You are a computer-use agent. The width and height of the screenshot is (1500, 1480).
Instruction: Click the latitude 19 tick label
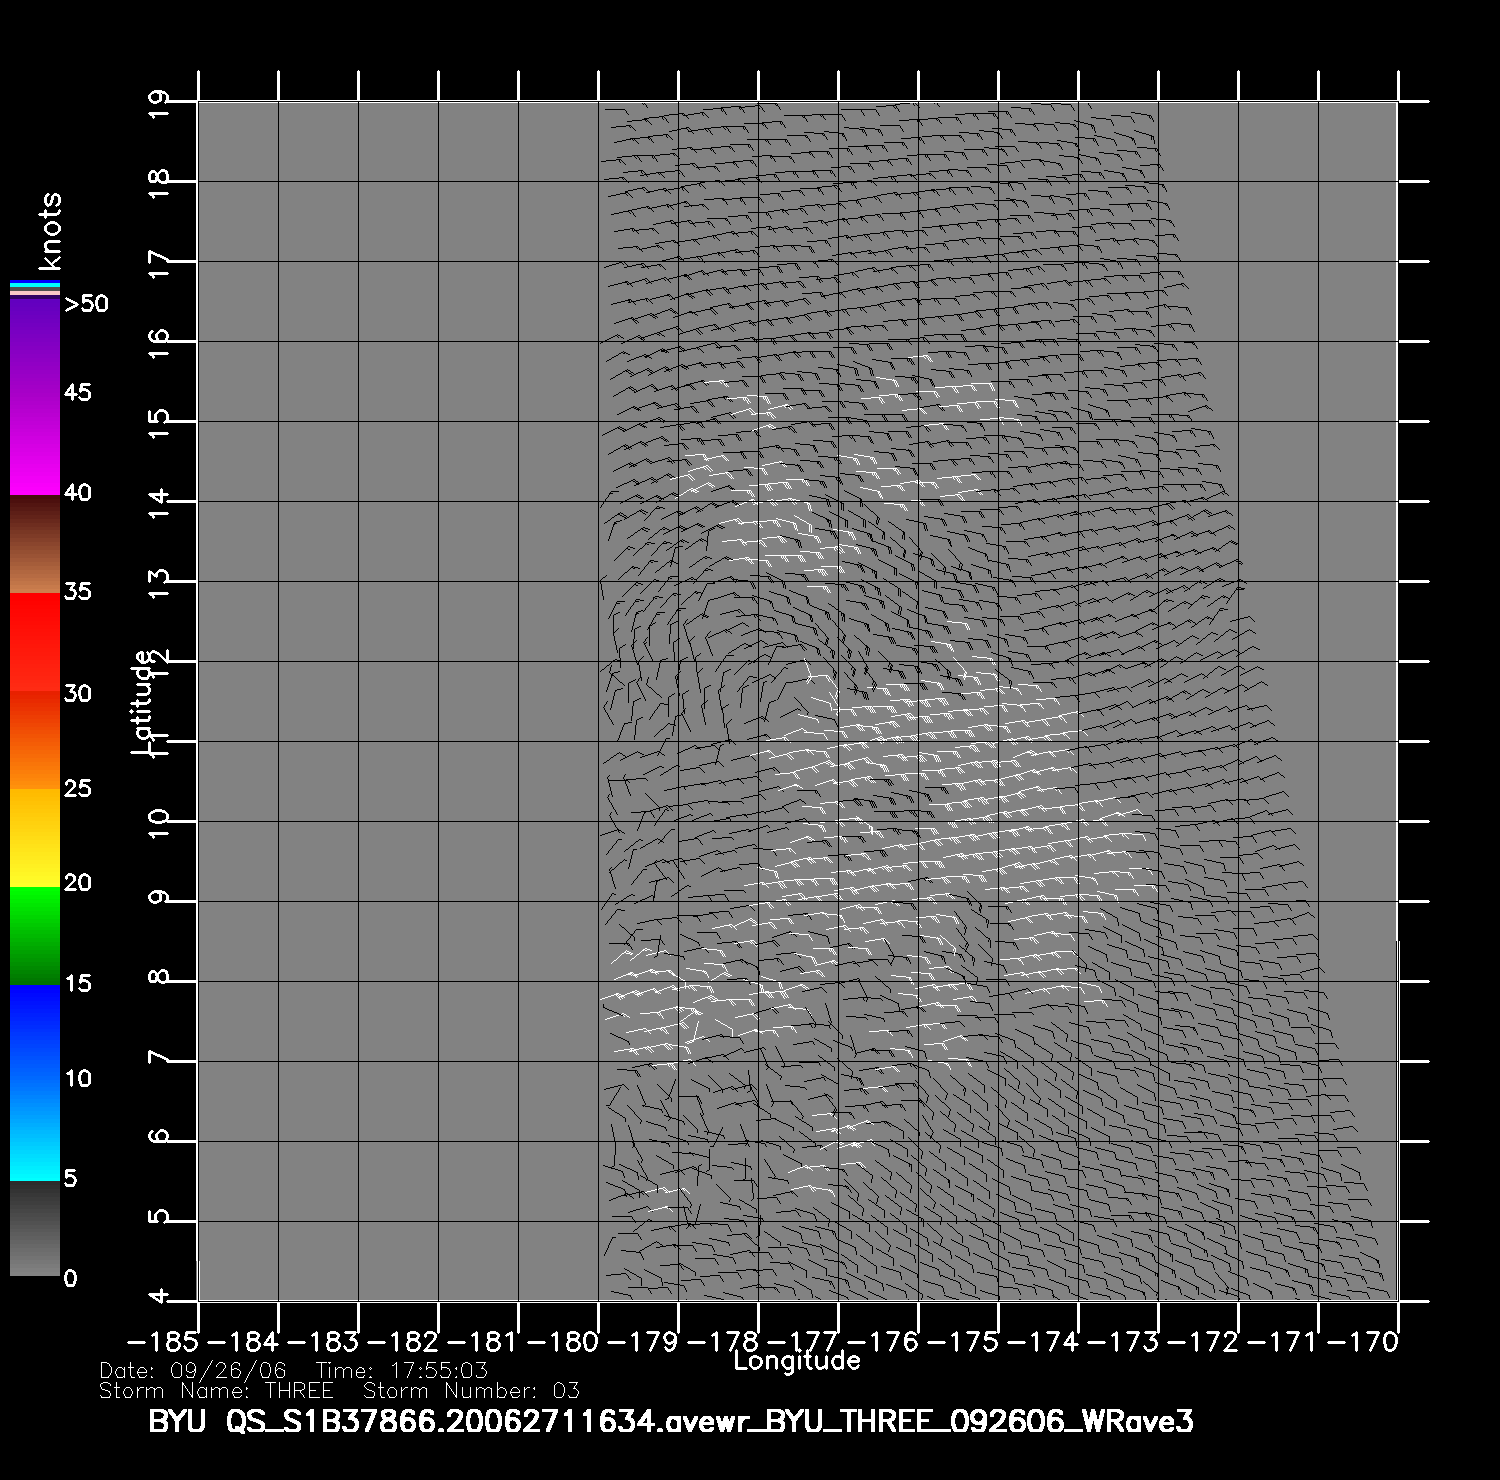point(160,102)
